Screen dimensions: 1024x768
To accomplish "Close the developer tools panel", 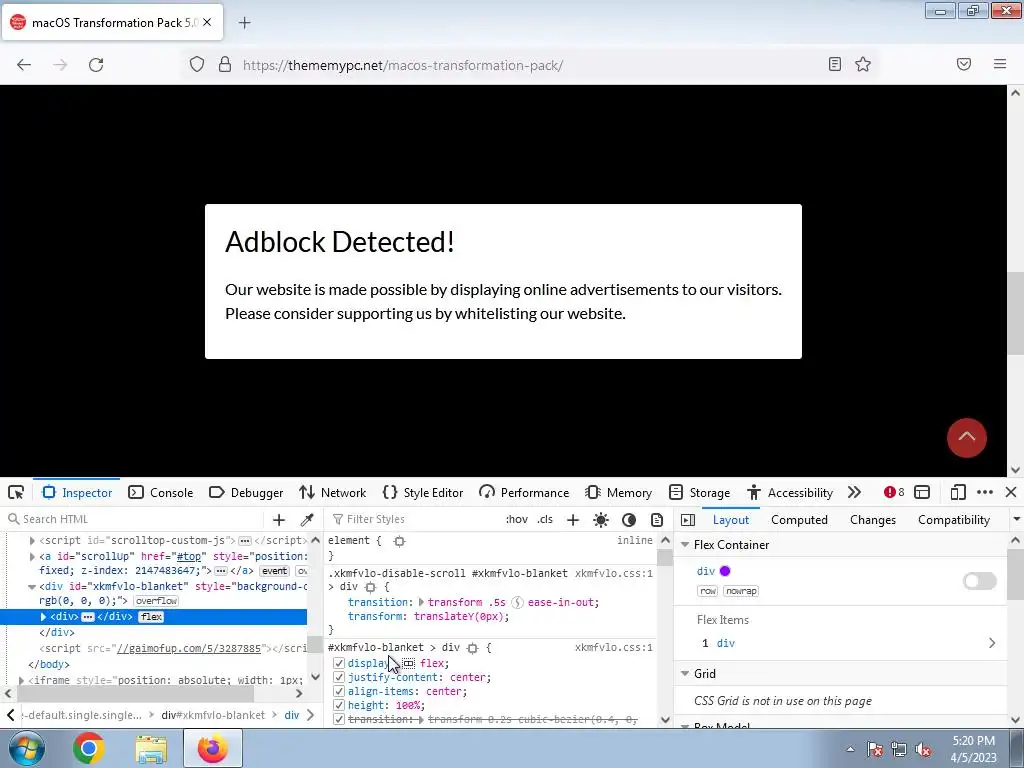I will [1011, 492].
